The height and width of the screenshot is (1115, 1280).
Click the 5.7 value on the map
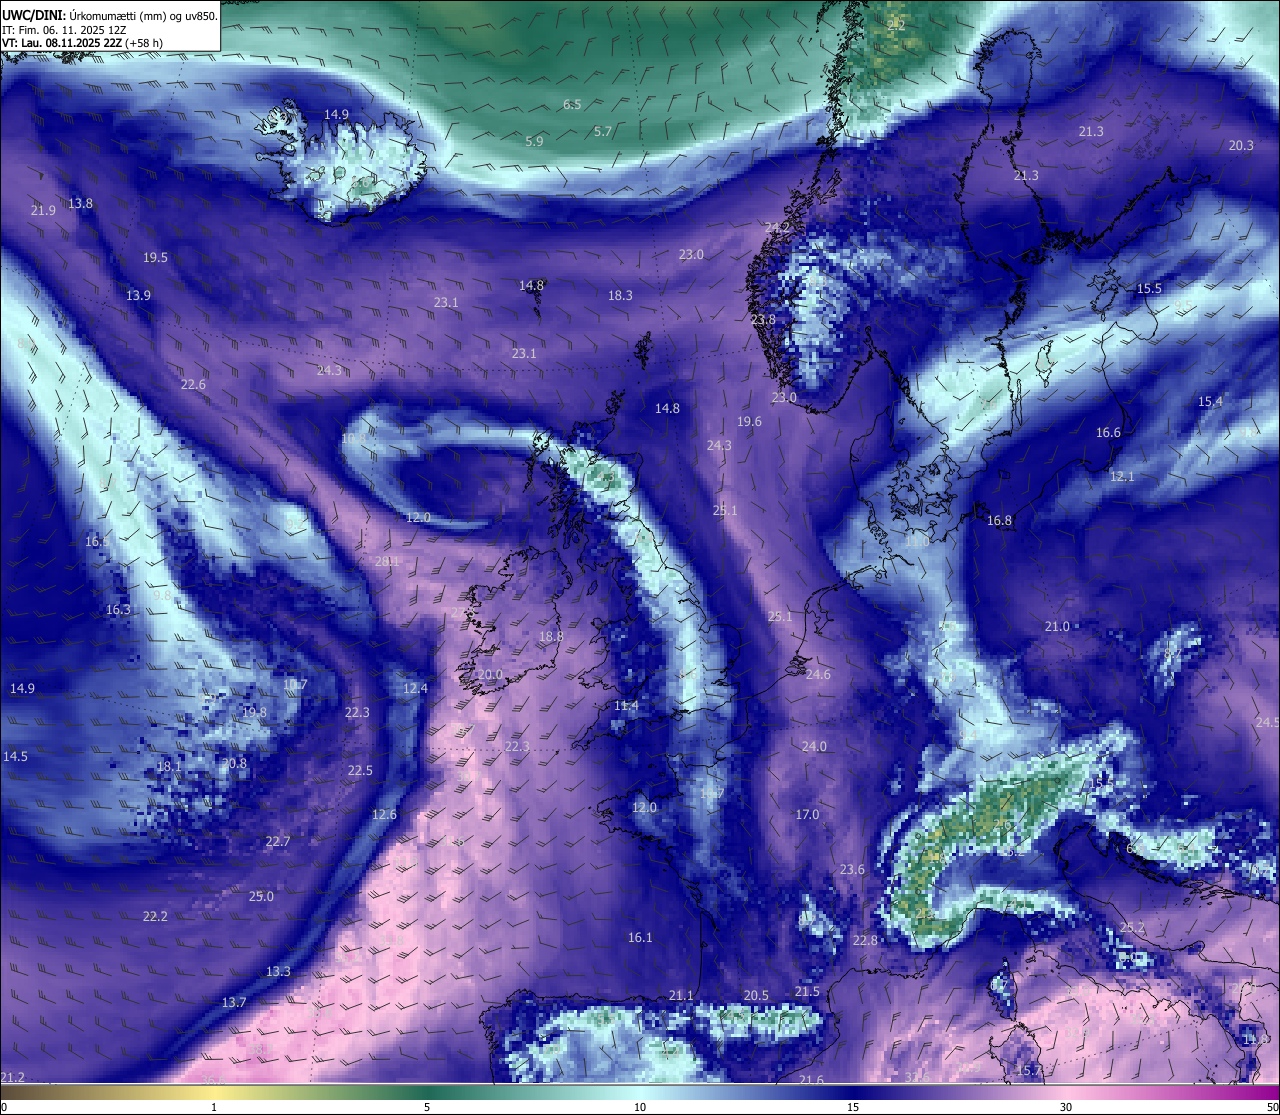tap(603, 132)
